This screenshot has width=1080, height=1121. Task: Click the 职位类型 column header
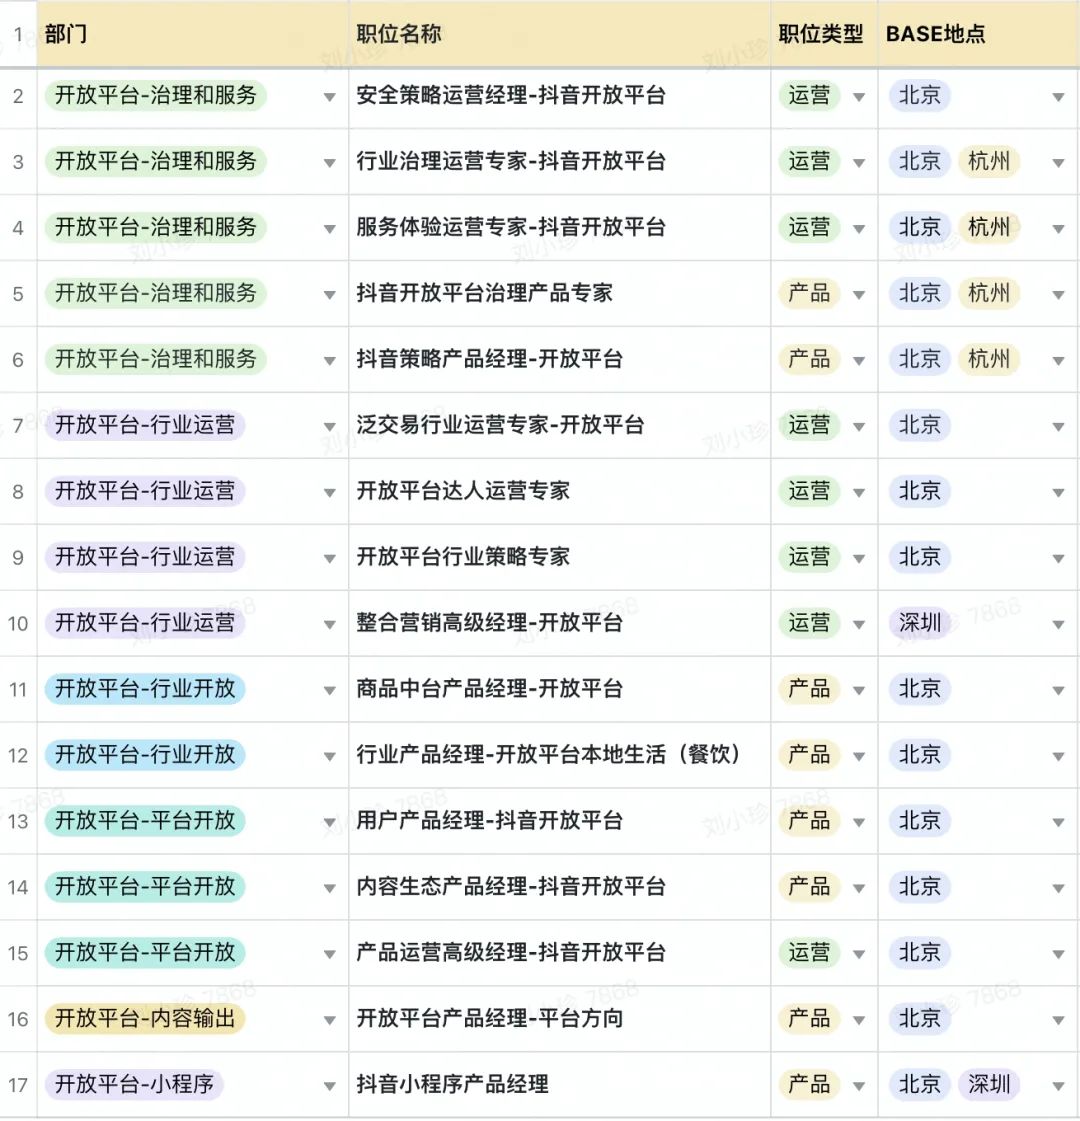click(x=820, y=34)
